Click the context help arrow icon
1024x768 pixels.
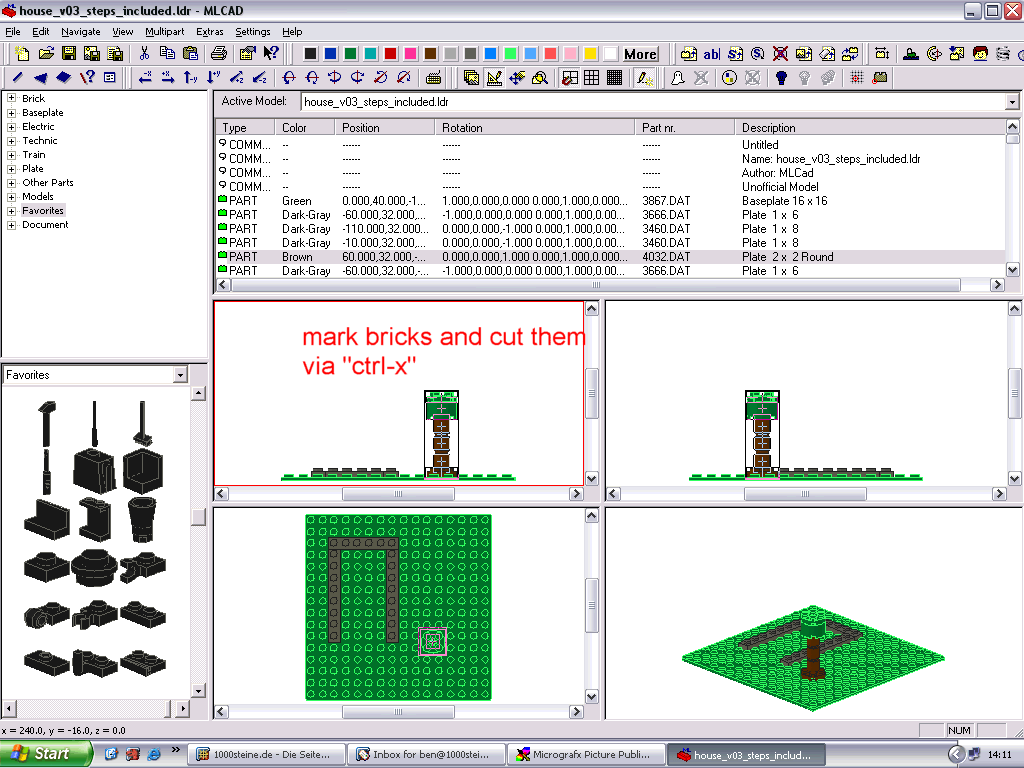pos(271,54)
